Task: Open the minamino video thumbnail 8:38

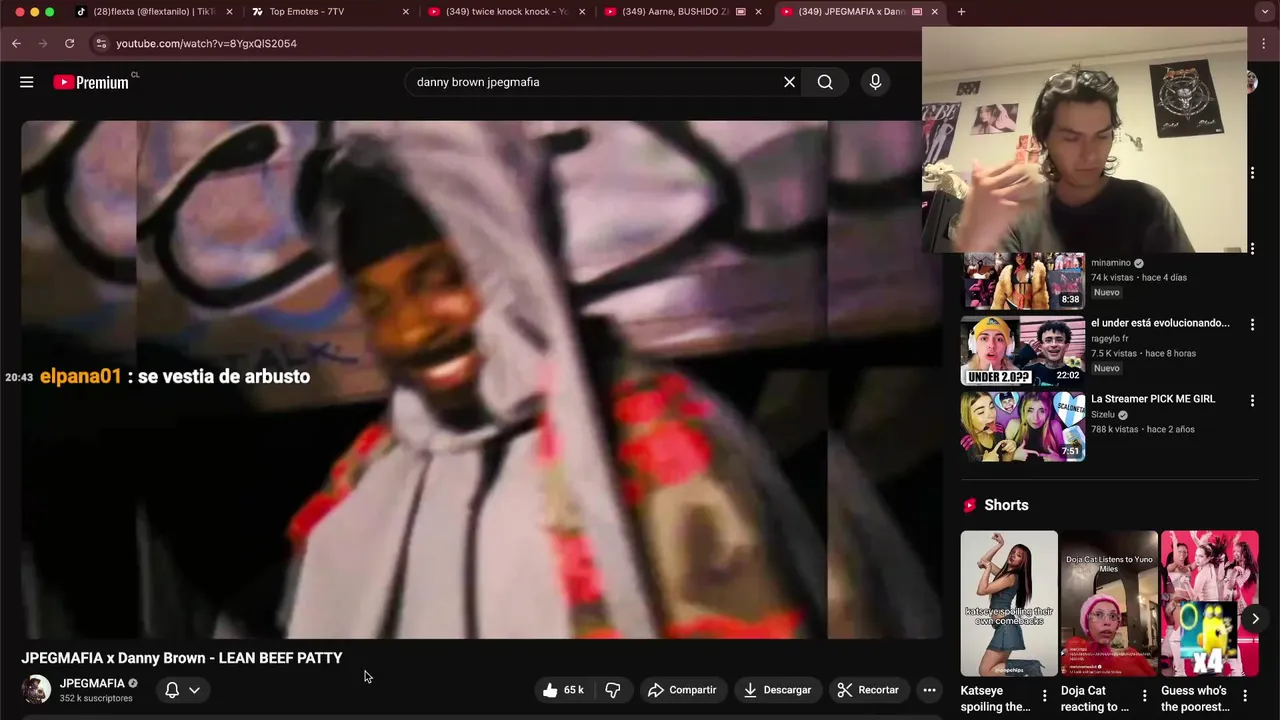Action: point(1022,281)
